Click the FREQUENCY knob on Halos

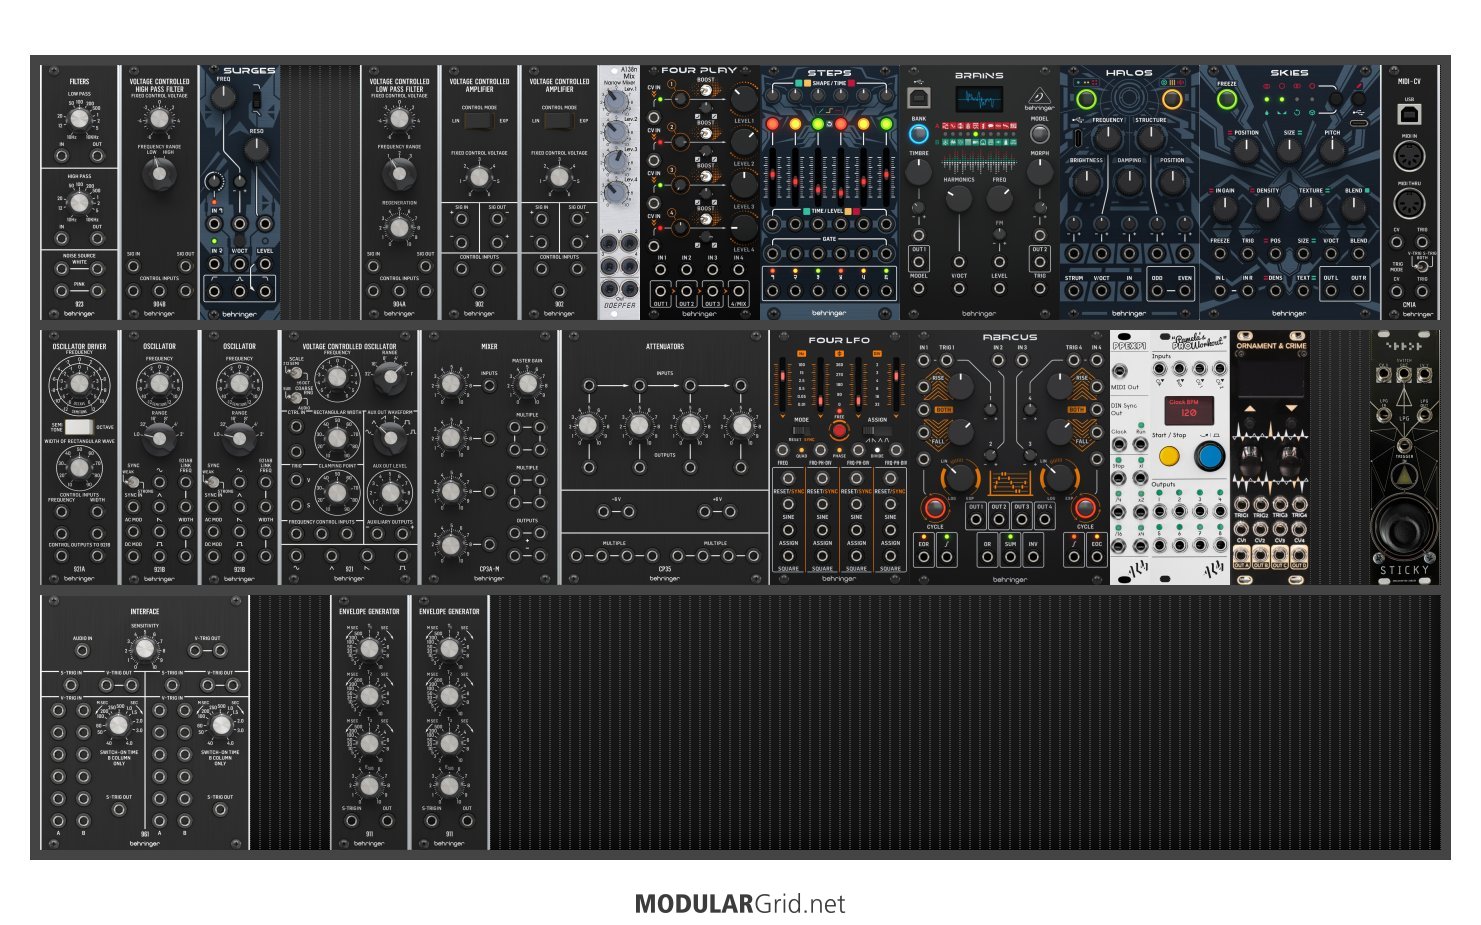coord(1107,137)
